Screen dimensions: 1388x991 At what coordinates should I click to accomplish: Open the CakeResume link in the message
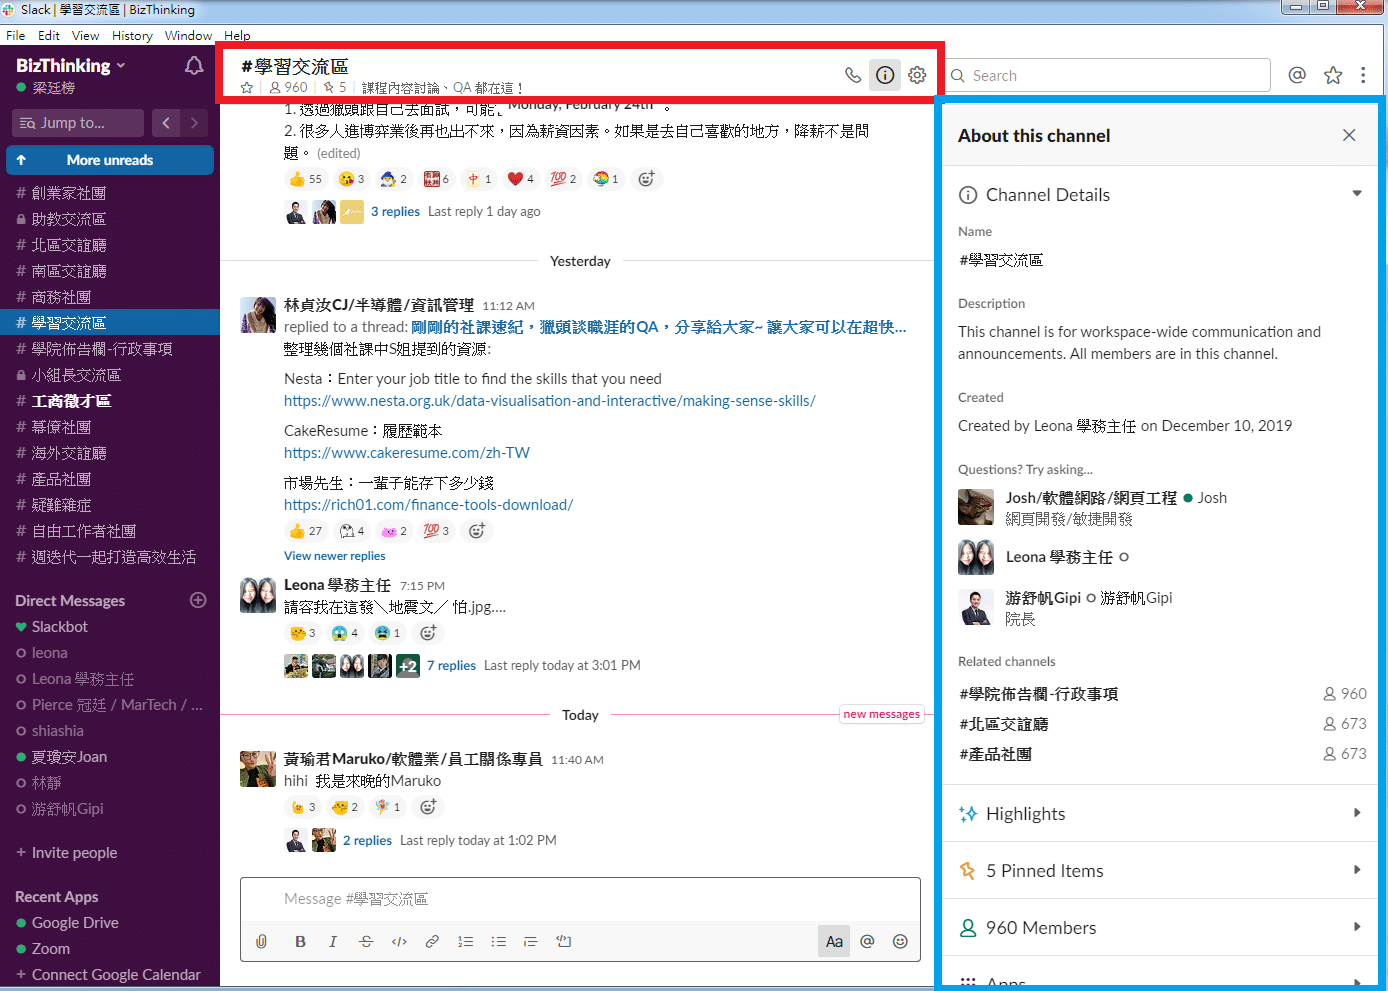coord(407,452)
